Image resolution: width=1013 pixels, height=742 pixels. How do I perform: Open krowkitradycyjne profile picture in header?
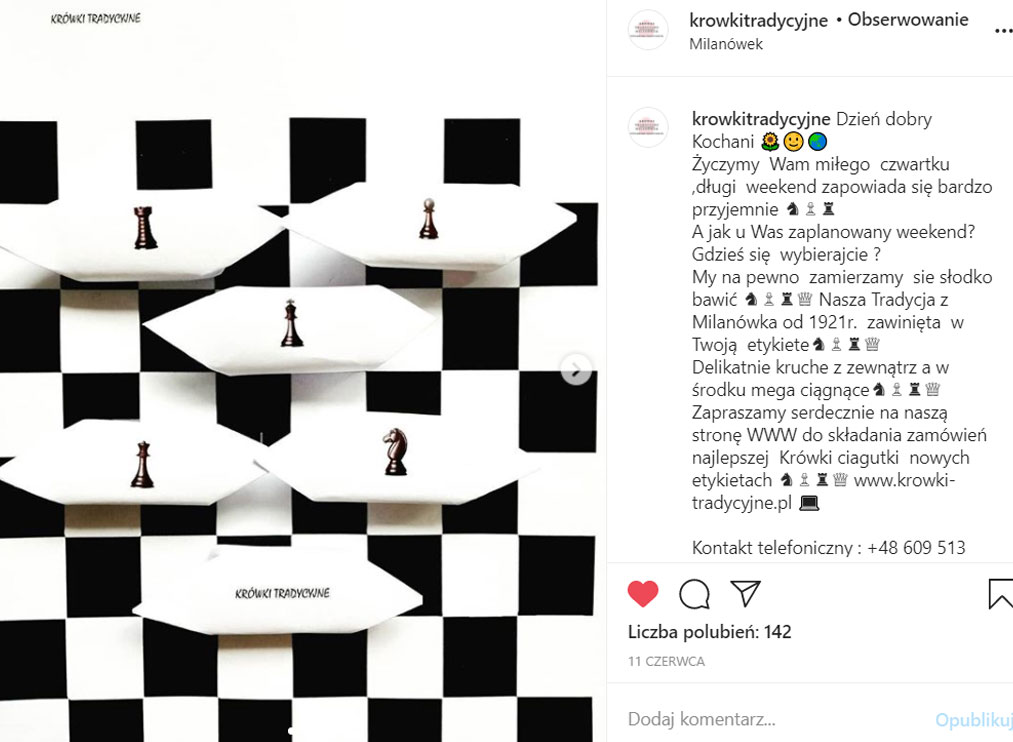coord(648,30)
